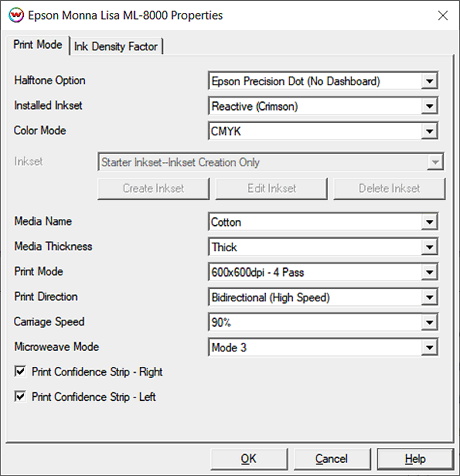
Task: Expand the Microweave Mode dropdown
Action: coord(323,347)
